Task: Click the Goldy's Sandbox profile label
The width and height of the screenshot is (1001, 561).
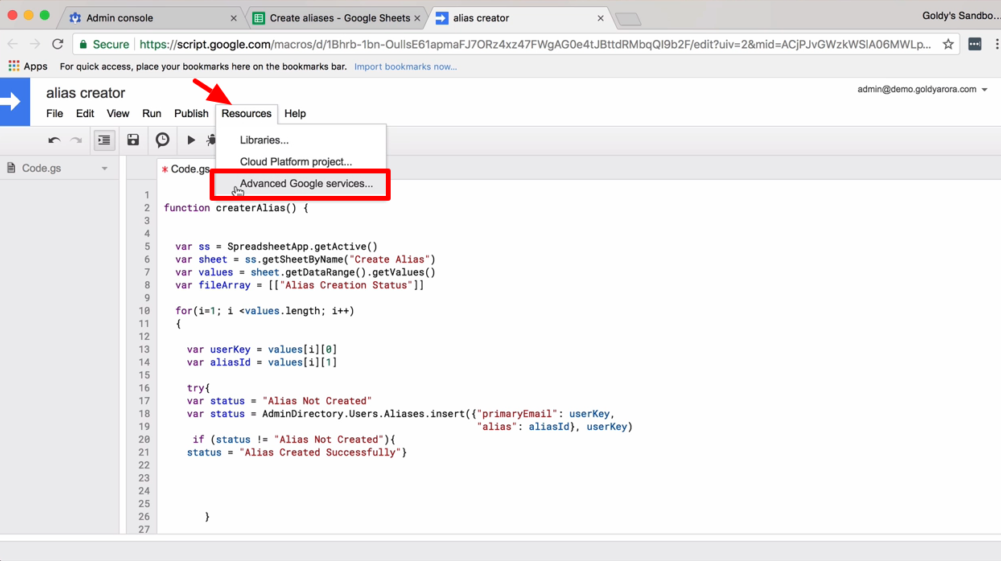Action: (x=961, y=16)
